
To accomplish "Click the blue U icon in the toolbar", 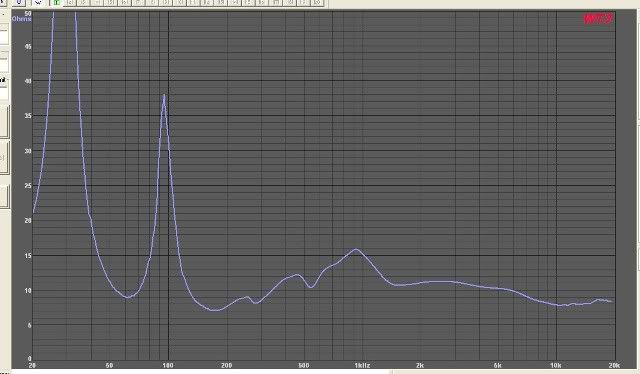I will pos(19,2).
